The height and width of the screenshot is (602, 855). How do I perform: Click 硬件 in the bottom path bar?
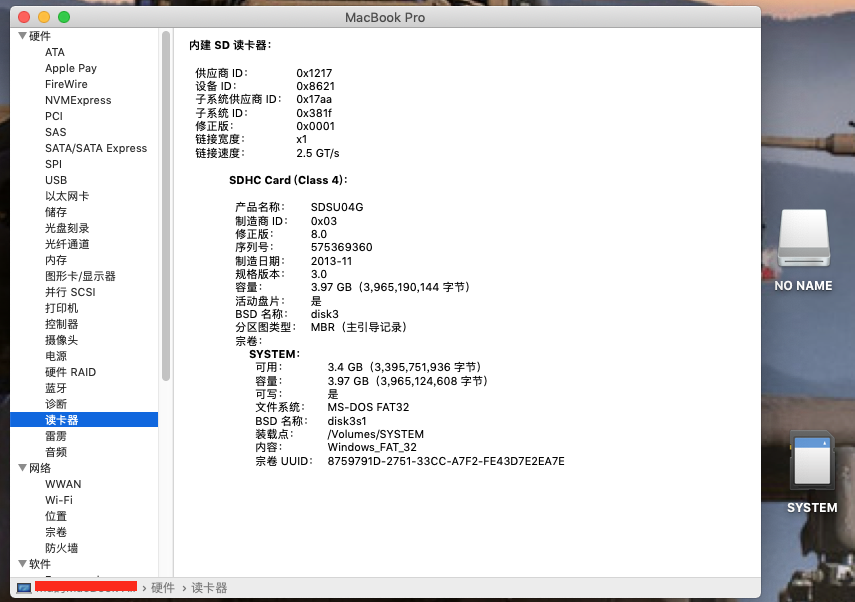tap(163, 588)
